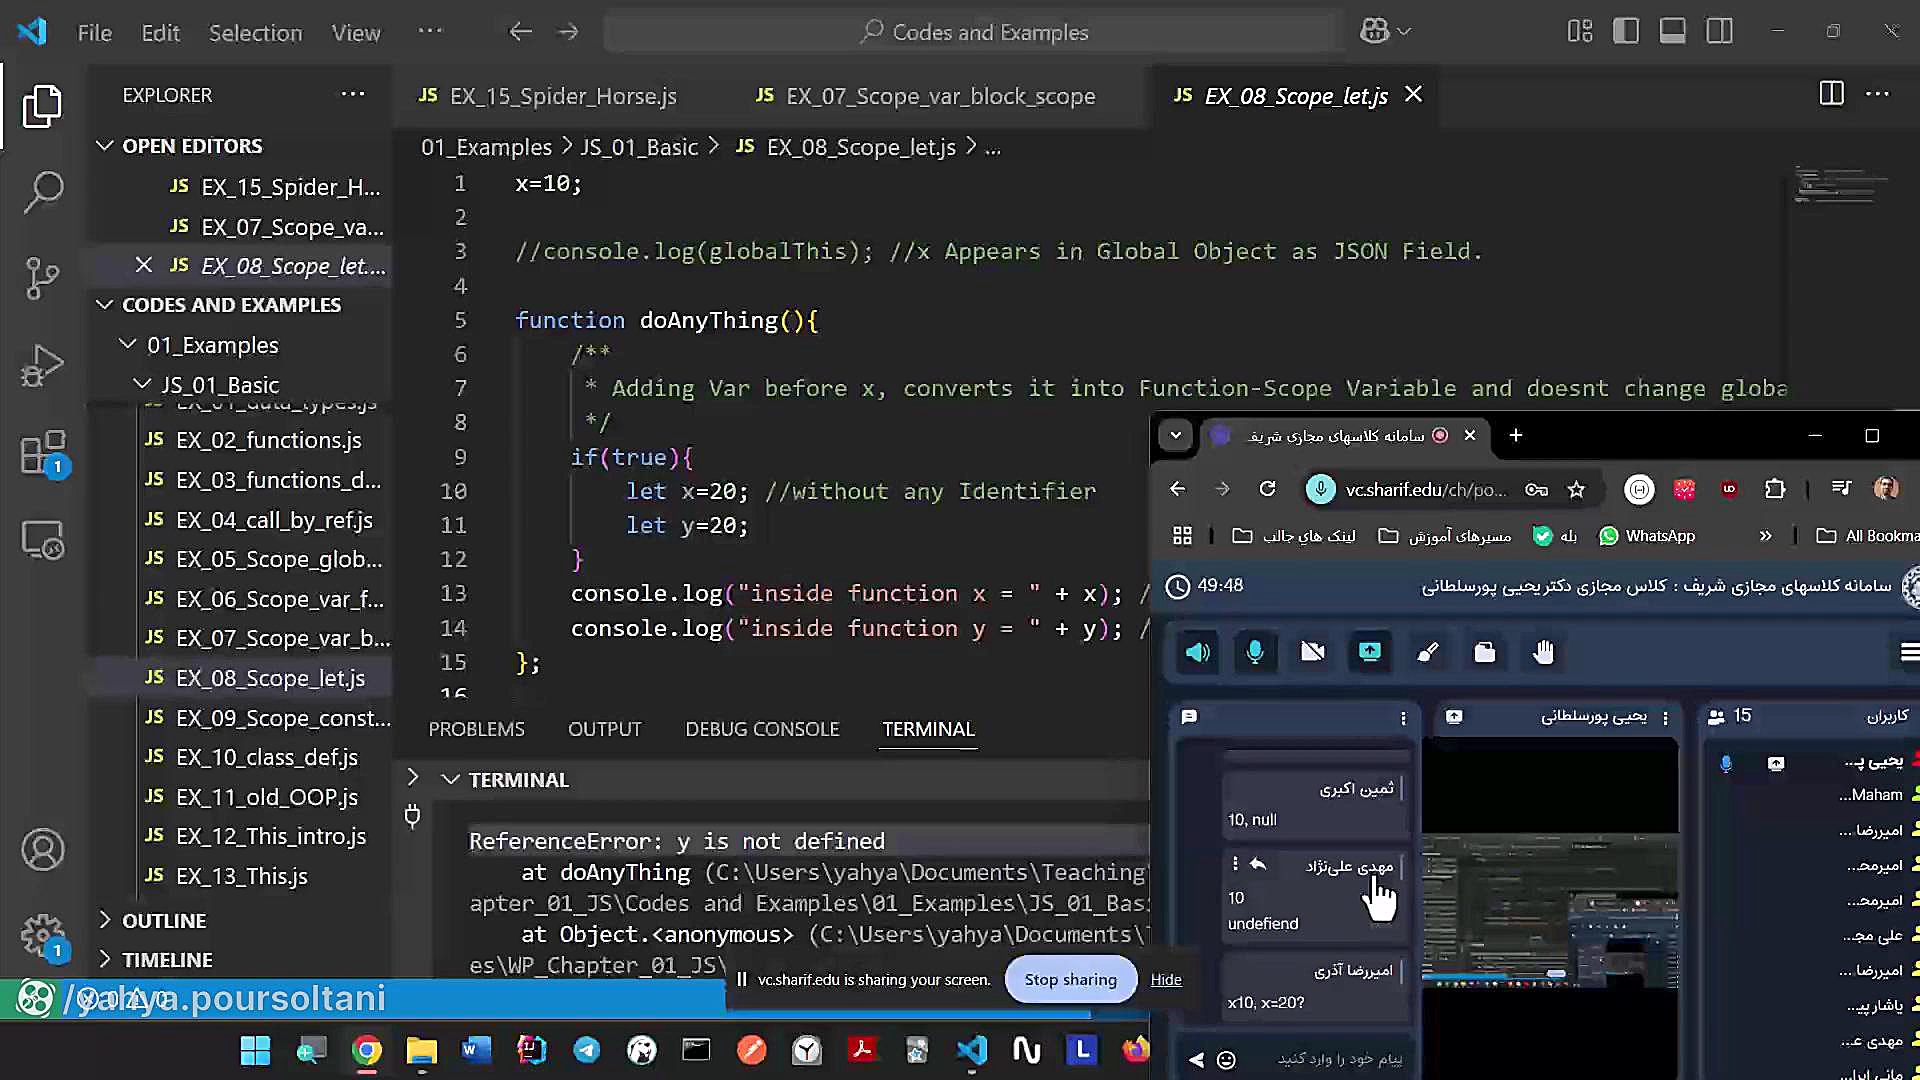1920x1080 pixels.
Task: Open Word from the taskbar
Action: click(477, 1050)
